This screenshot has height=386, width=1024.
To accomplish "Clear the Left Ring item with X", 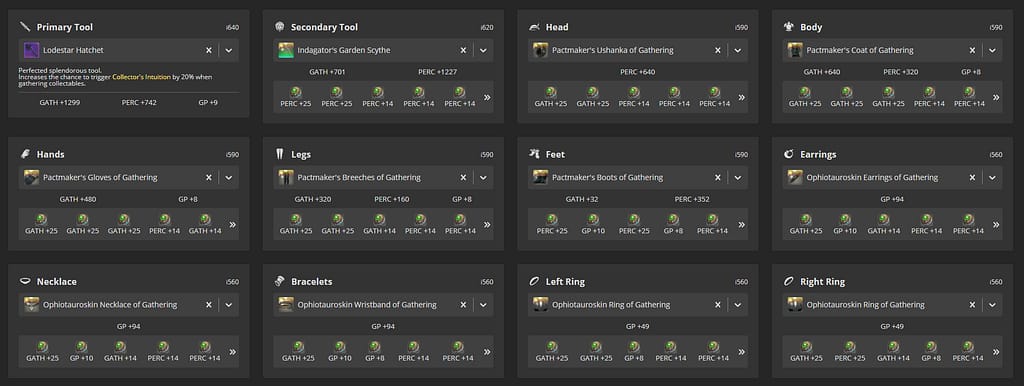I will (x=718, y=305).
